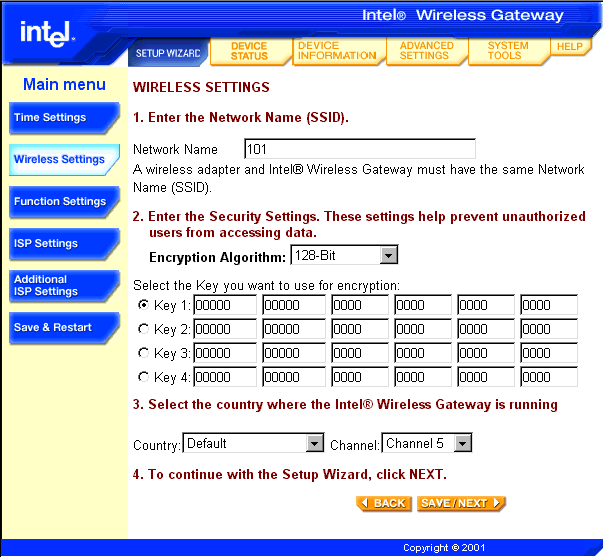Click the second field of Key 3
Viewport: 603px width, 557px height.
pos(294,353)
